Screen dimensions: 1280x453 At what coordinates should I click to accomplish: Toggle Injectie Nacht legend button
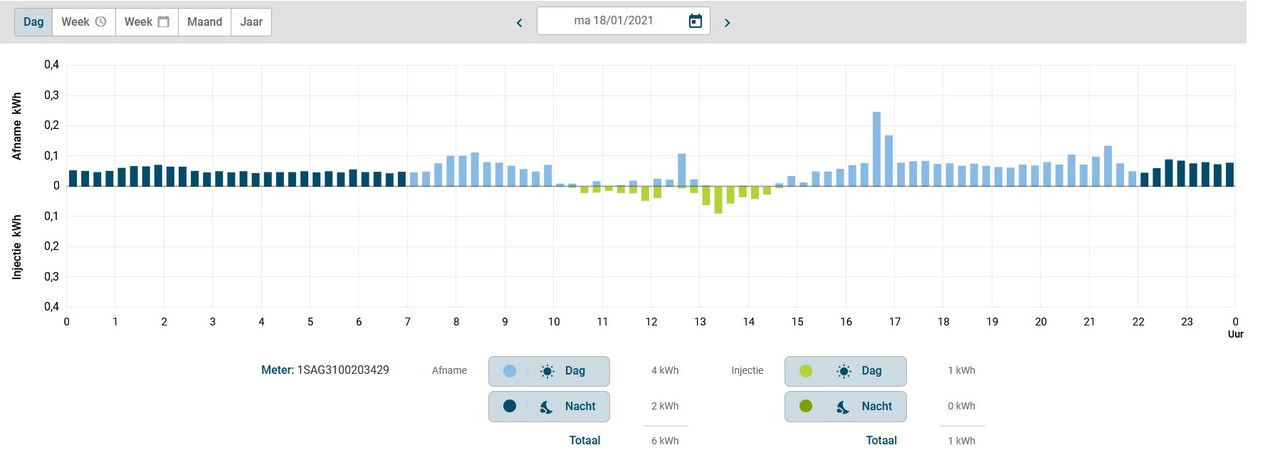click(845, 406)
